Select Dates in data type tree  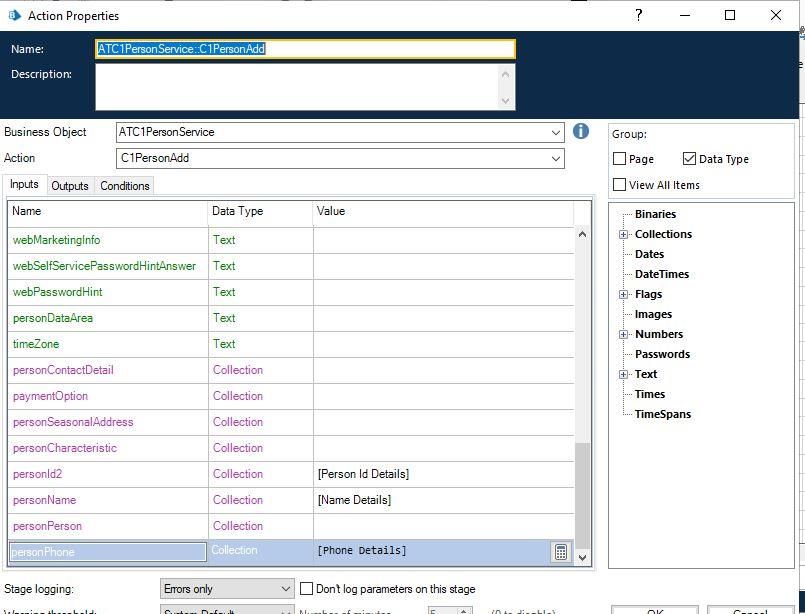click(649, 254)
